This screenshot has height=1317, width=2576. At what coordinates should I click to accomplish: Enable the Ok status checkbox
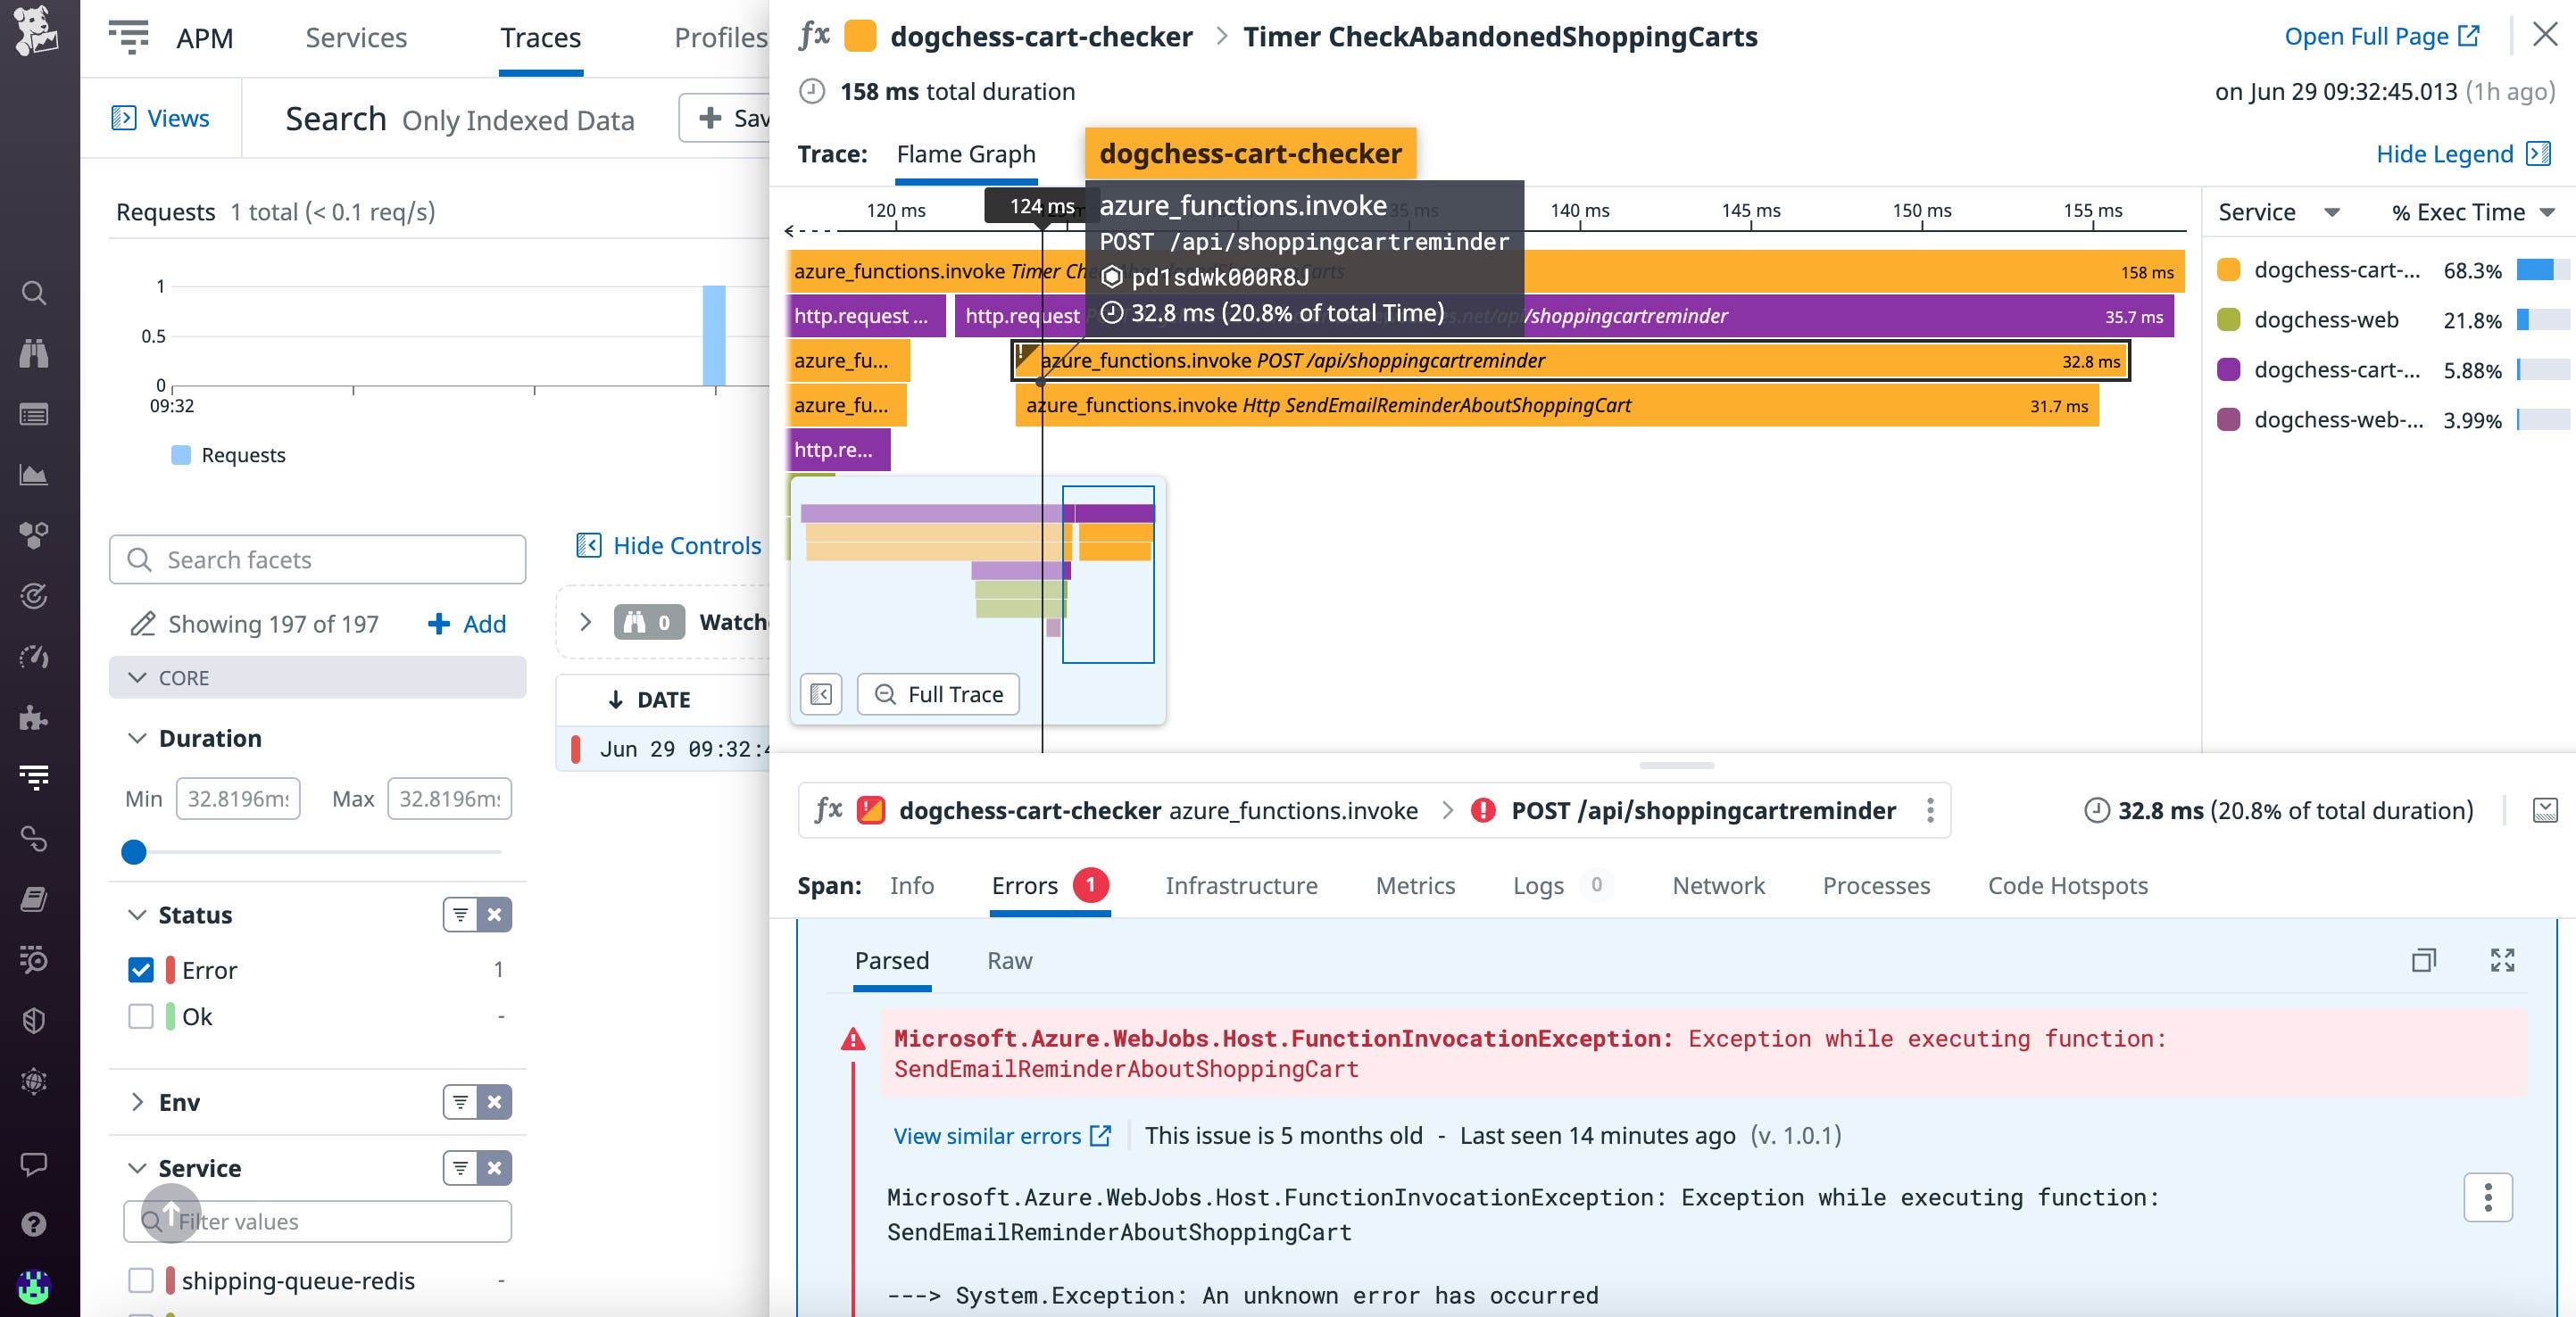[x=140, y=1017]
